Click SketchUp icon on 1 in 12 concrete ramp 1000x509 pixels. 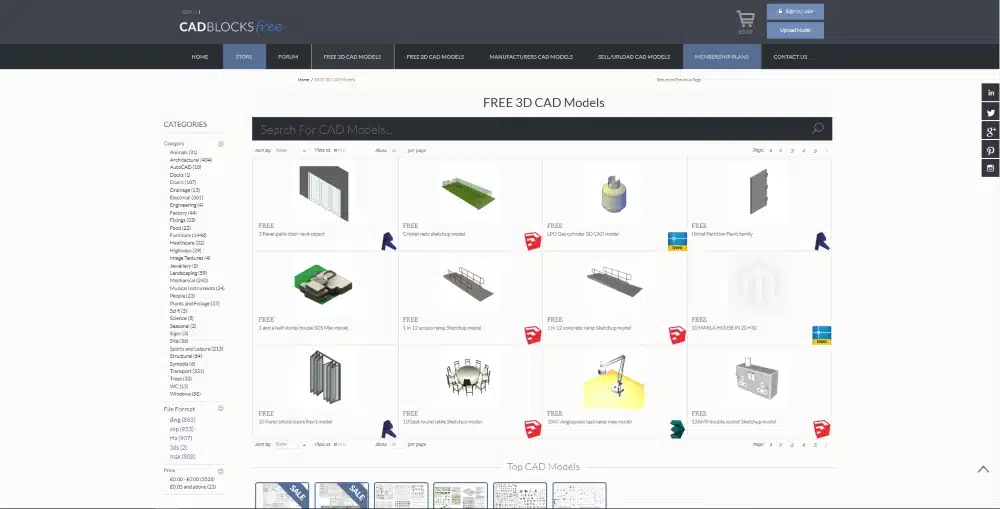click(x=677, y=335)
